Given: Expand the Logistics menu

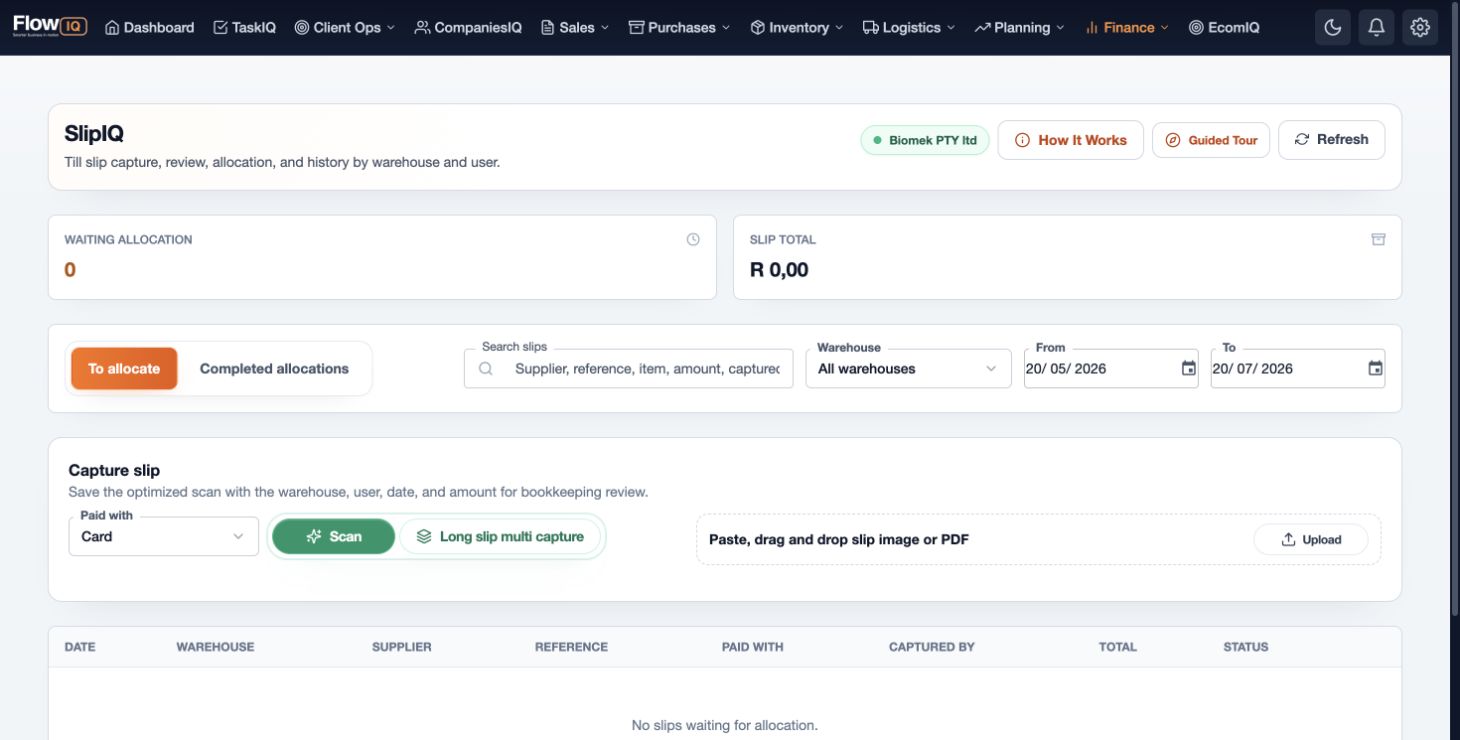Looking at the screenshot, I should [x=909, y=28].
